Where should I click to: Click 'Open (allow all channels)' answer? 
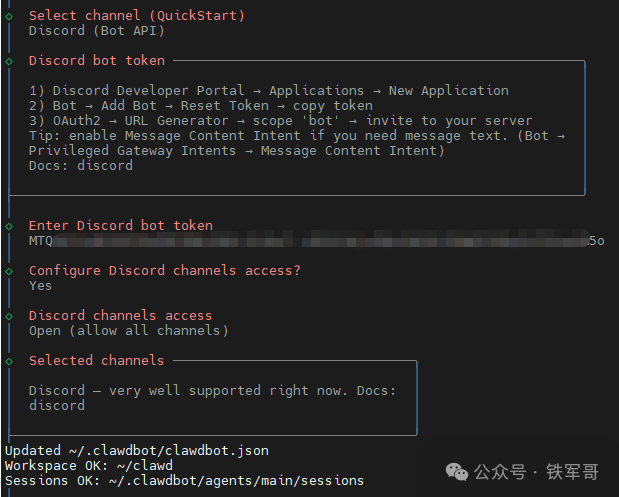coord(129,331)
